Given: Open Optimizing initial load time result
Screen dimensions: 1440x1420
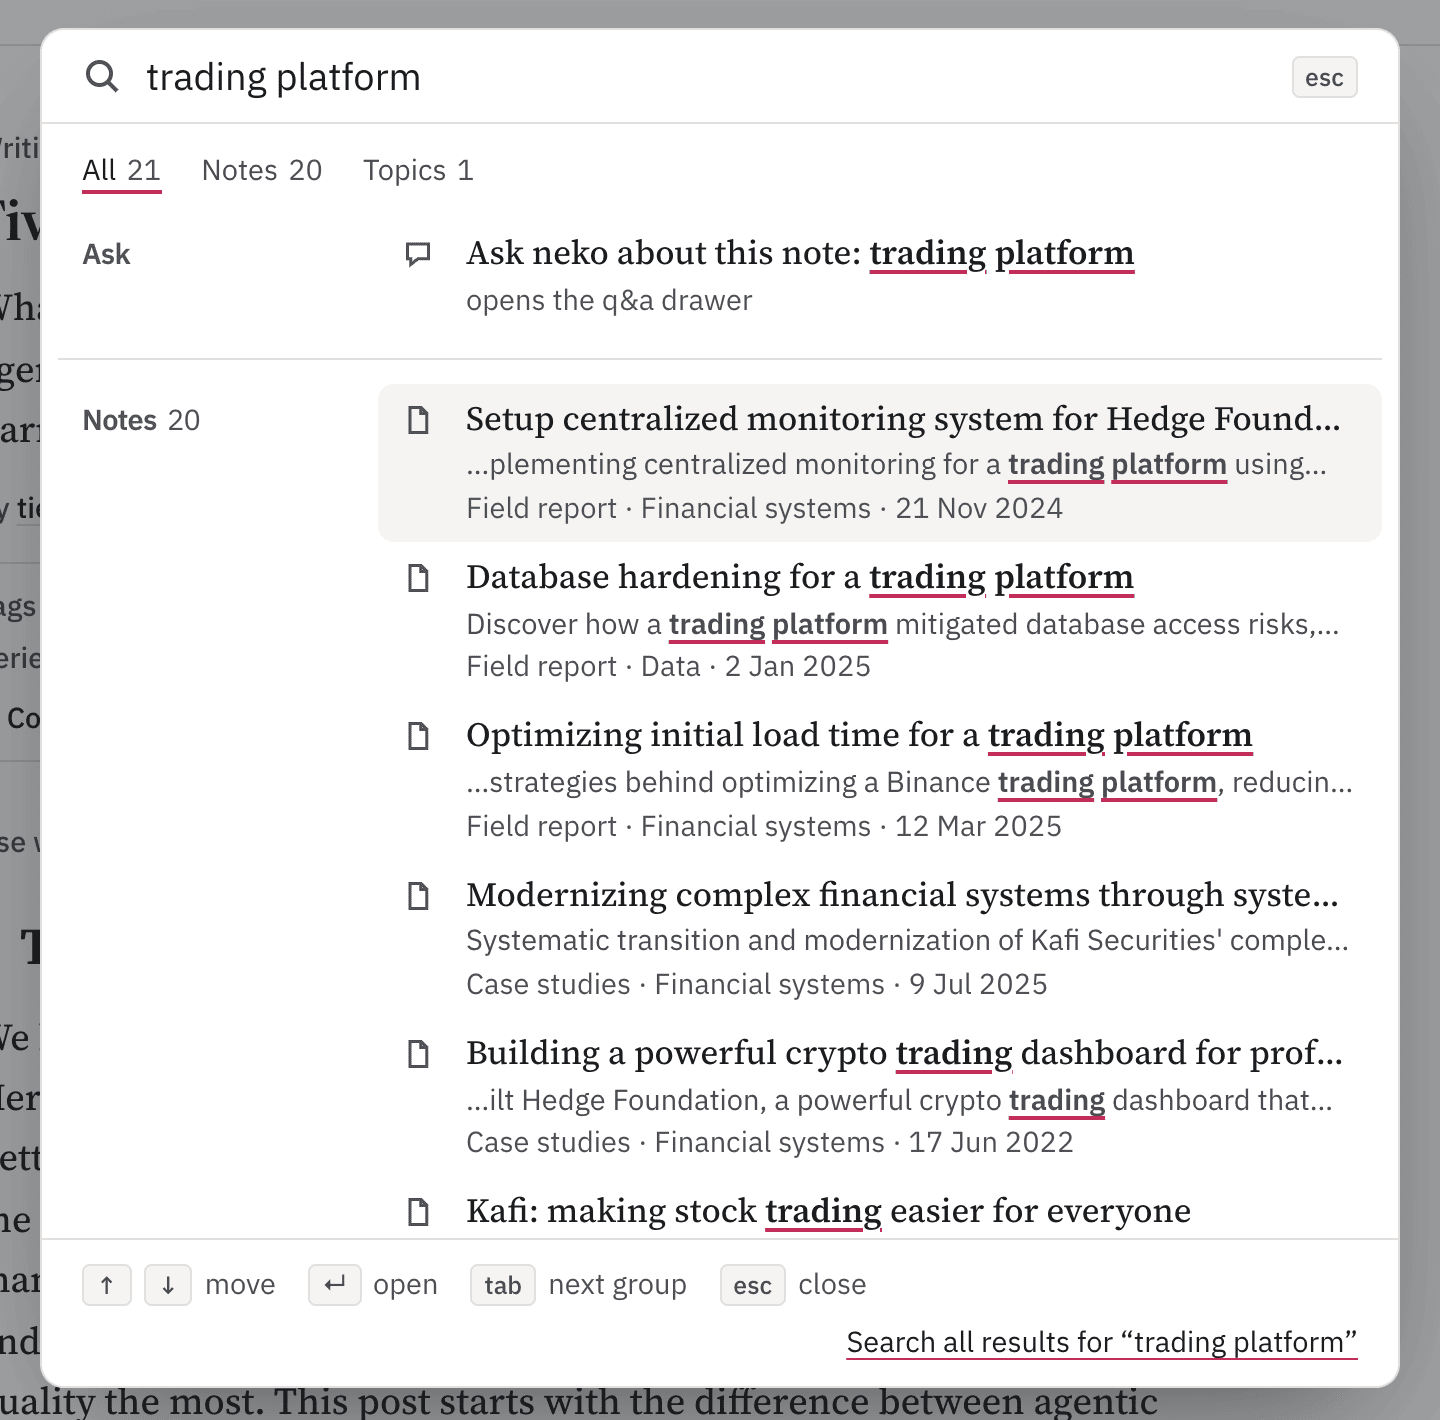Looking at the screenshot, I should [880, 779].
